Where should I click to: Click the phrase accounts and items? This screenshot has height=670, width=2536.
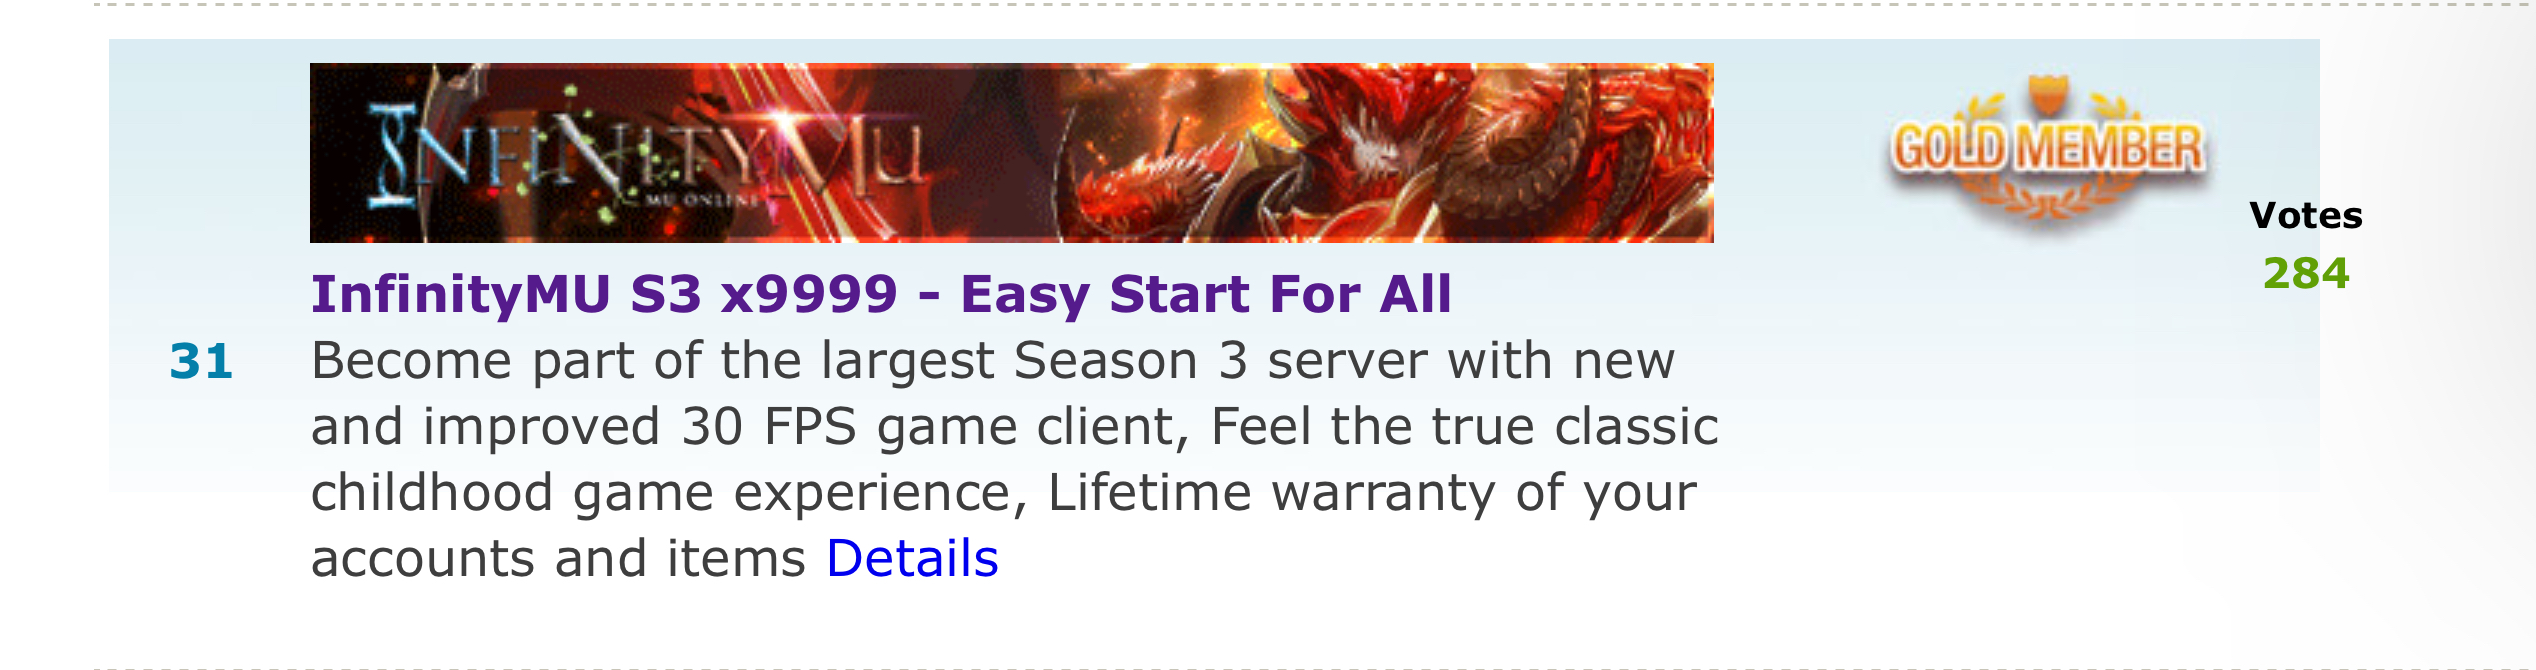pyautogui.click(x=558, y=558)
